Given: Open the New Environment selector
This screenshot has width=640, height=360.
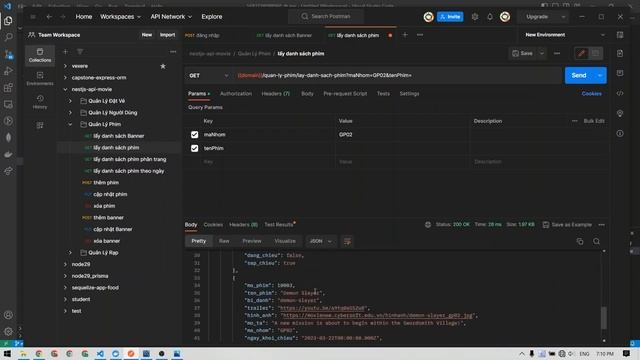Looking at the screenshot, I should coord(565,35).
